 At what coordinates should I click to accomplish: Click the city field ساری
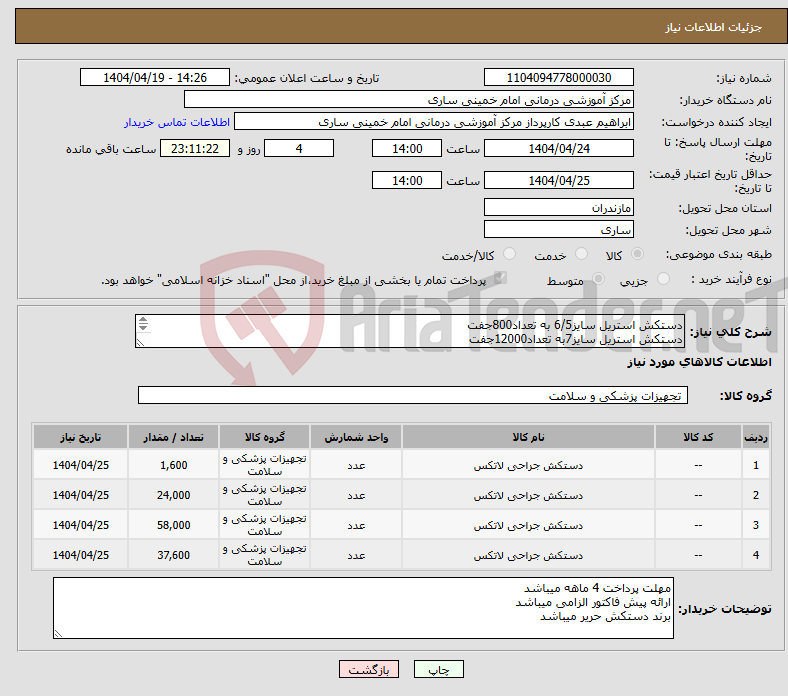click(558, 229)
